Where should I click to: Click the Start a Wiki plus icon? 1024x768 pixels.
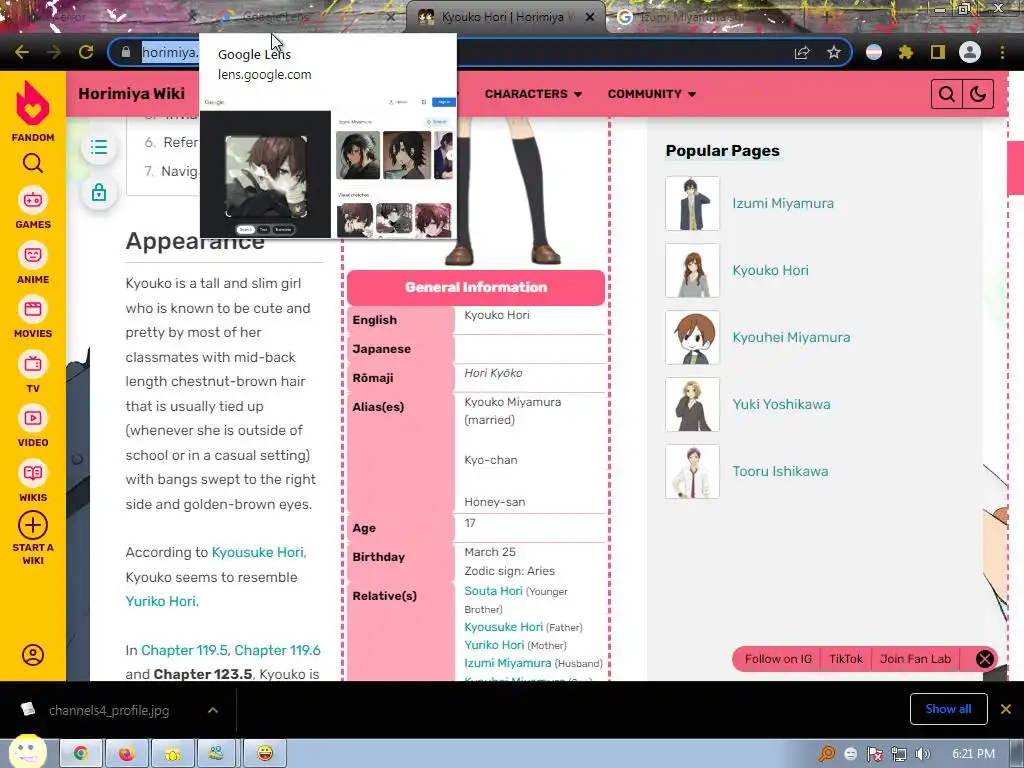(x=33, y=525)
